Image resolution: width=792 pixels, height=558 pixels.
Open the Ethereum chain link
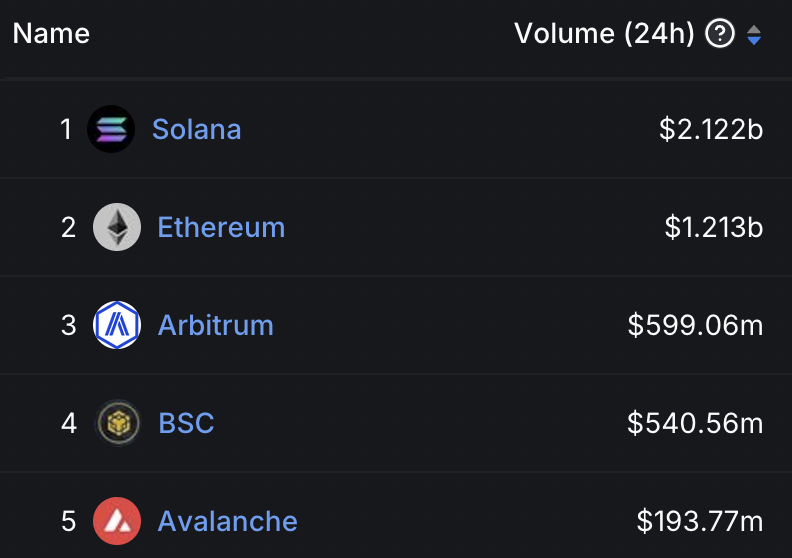(221, 227)
